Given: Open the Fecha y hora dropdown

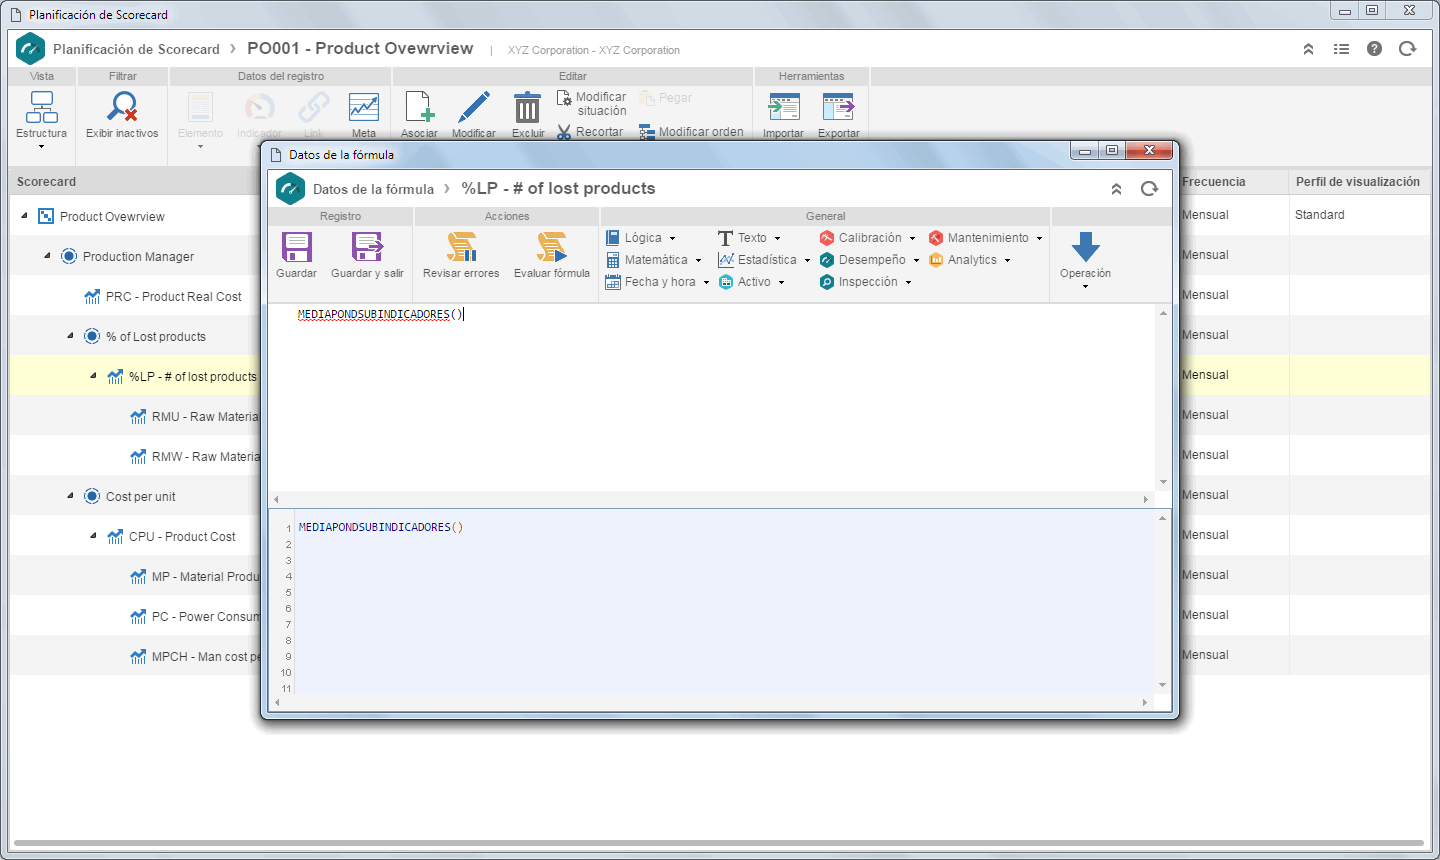Looking at the screenshot, I should coord(657,282).
